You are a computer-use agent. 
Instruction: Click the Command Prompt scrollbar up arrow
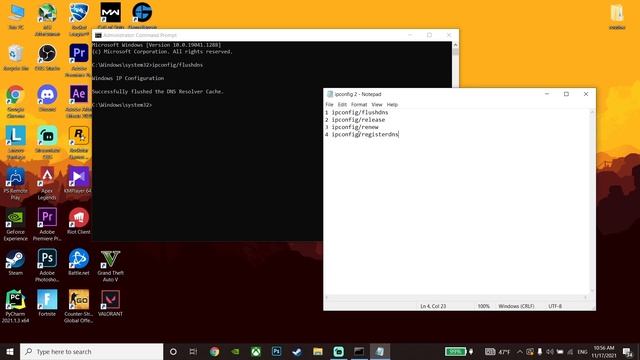coord(456,44)
